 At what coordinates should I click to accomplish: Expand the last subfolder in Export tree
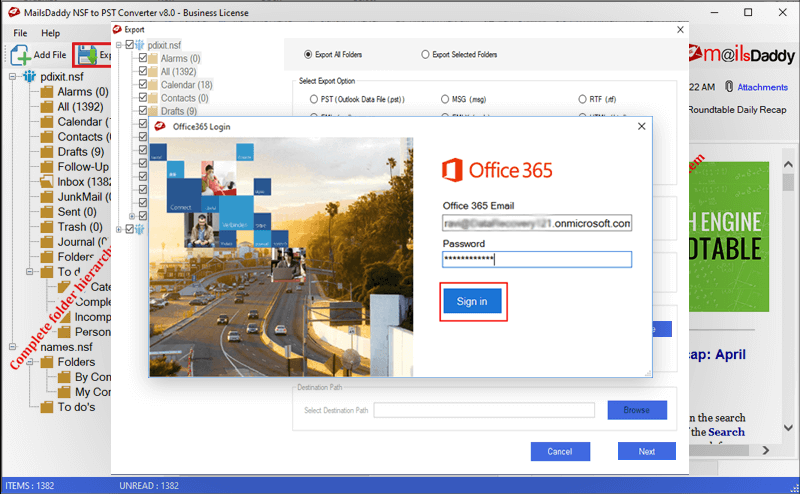[132, 216]
